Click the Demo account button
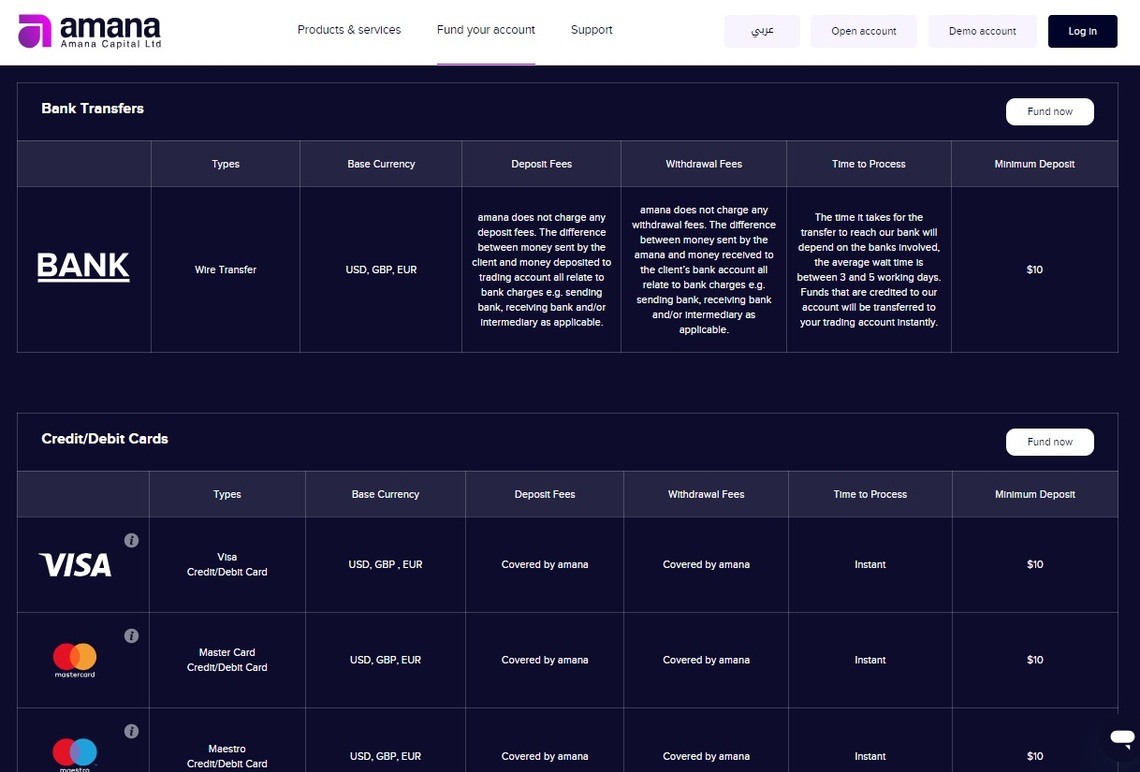Viewport: 1140px width, 772px height. pos(982,31)
